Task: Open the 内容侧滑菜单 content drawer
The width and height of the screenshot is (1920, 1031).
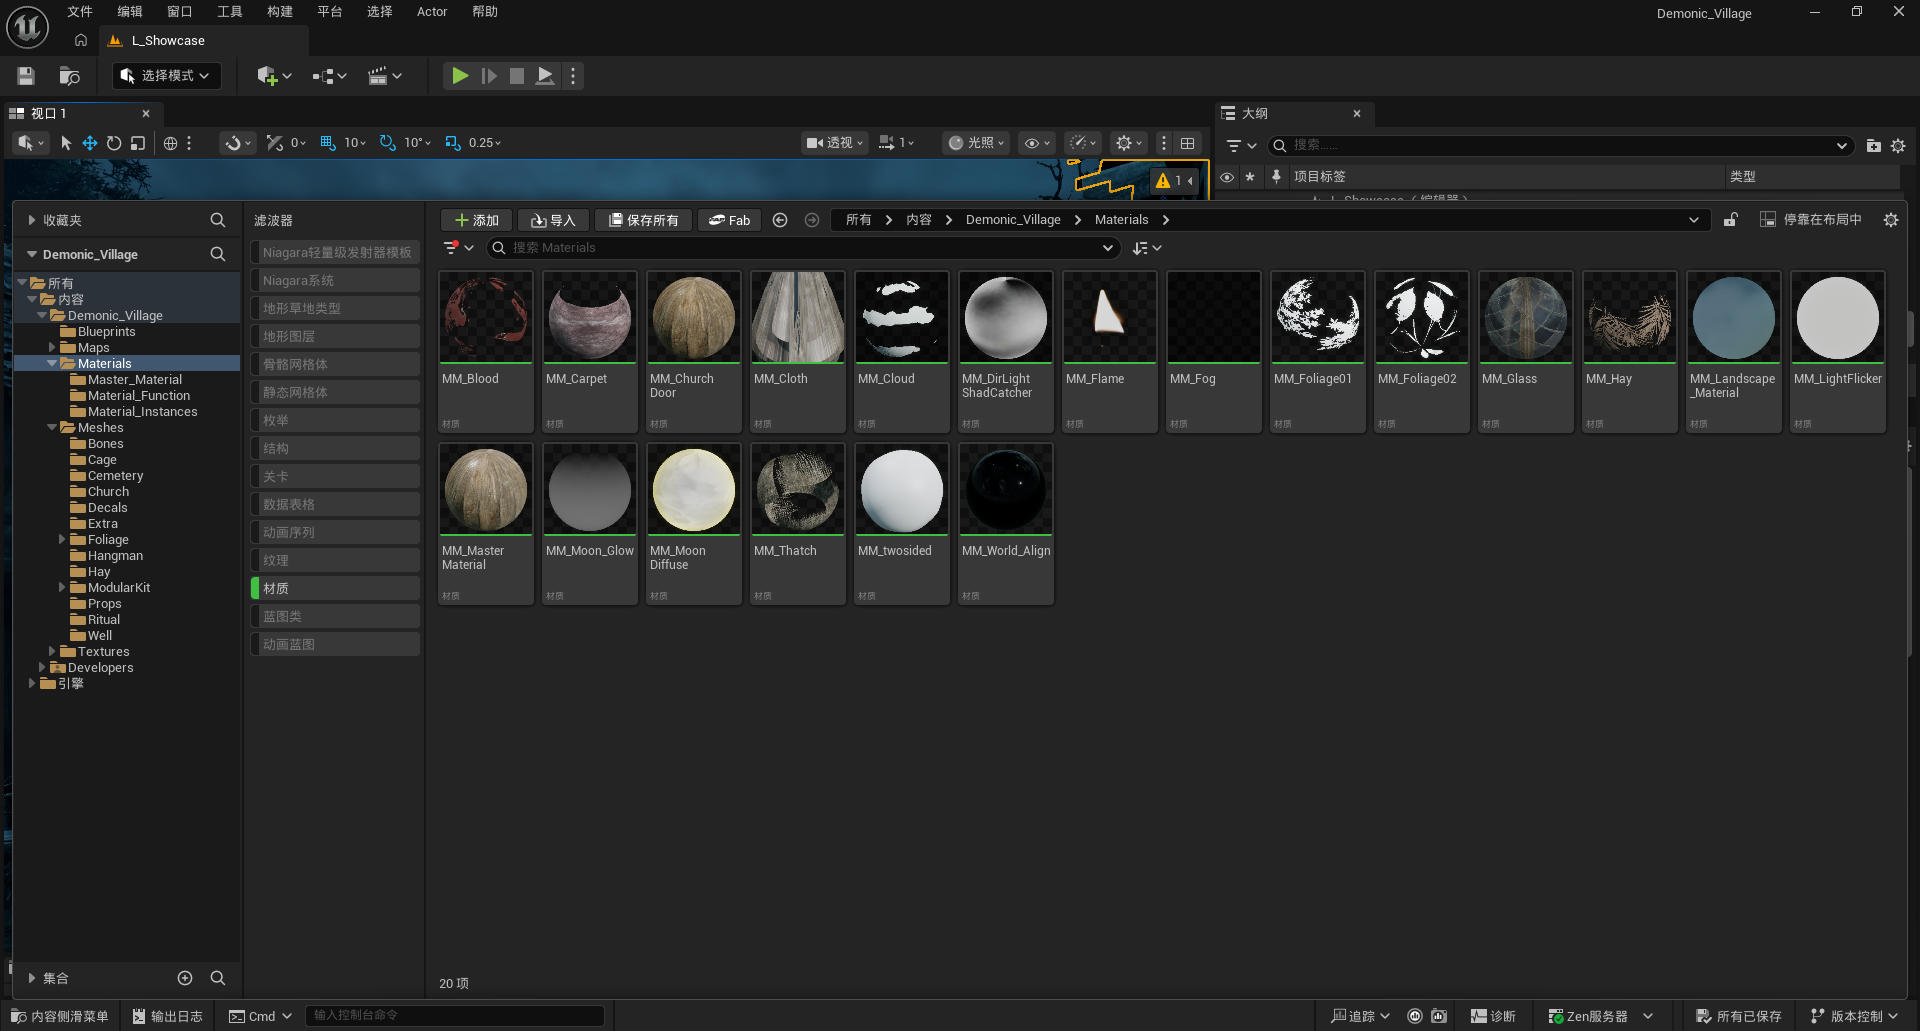Action: (x=59, y=1016)
